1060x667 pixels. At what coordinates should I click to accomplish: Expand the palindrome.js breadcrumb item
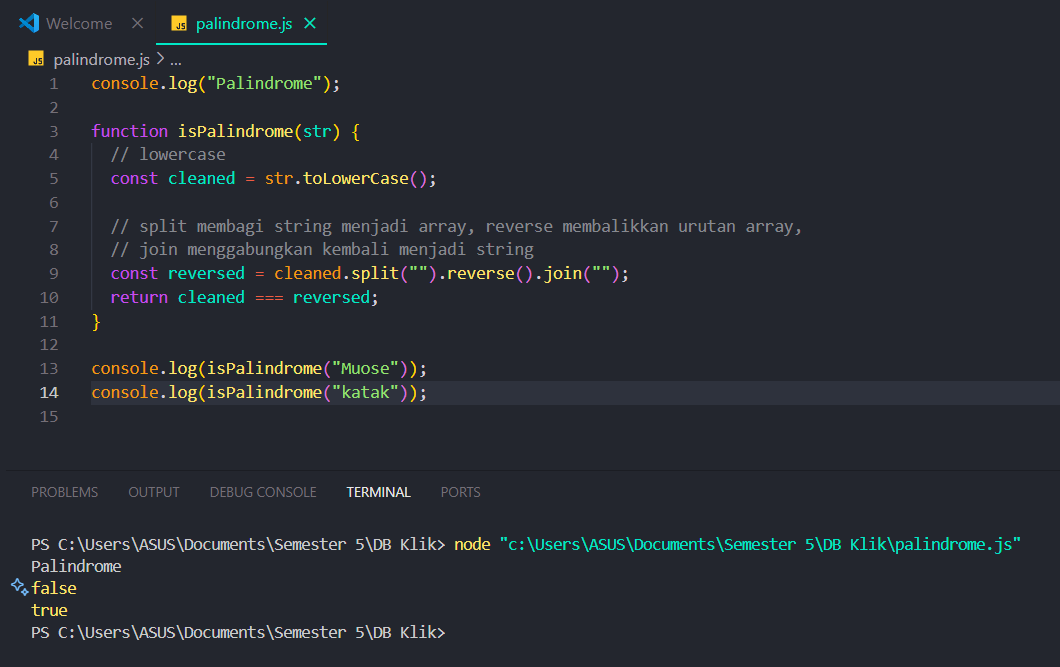101,59
